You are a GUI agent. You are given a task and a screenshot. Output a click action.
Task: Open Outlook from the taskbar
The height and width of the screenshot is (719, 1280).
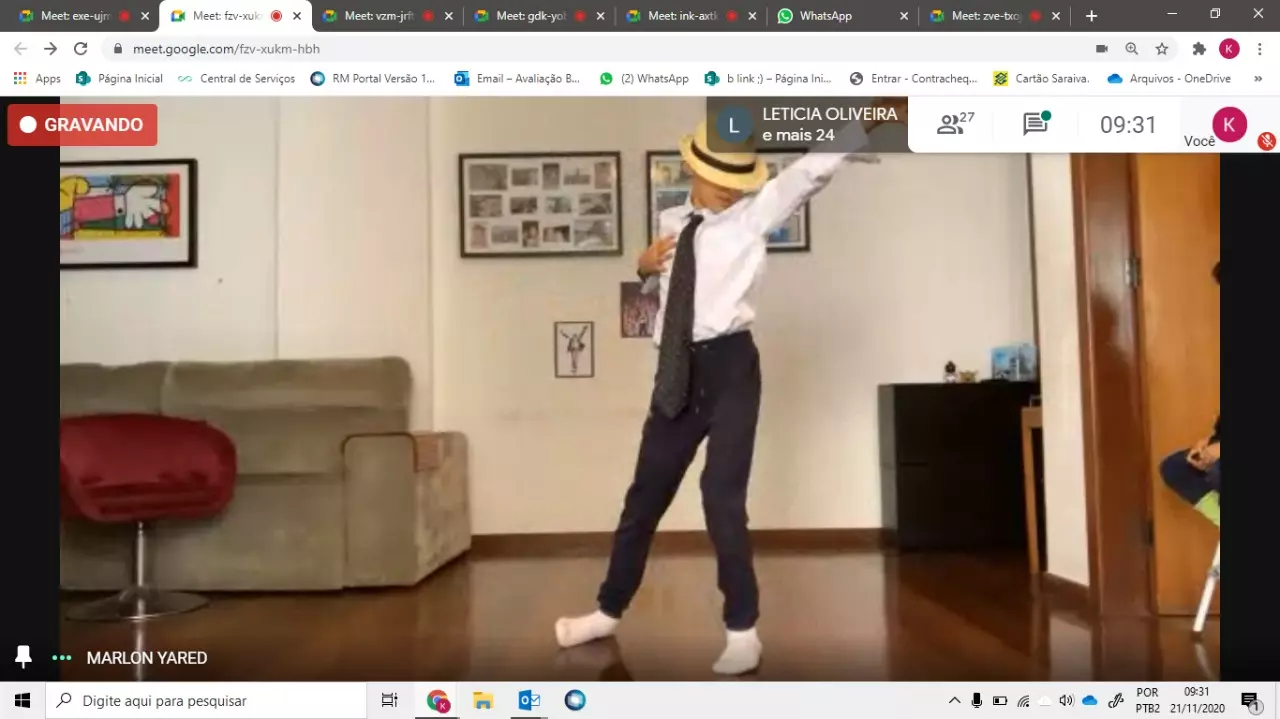(x=529, y=700)
